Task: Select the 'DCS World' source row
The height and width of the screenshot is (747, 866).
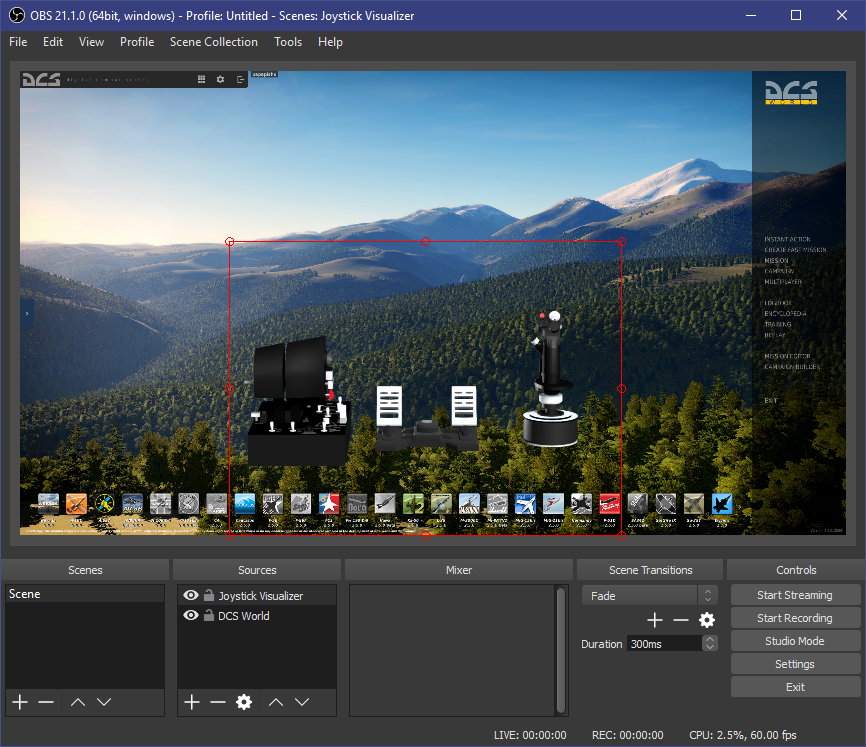Action: click(x=257, y=615)
